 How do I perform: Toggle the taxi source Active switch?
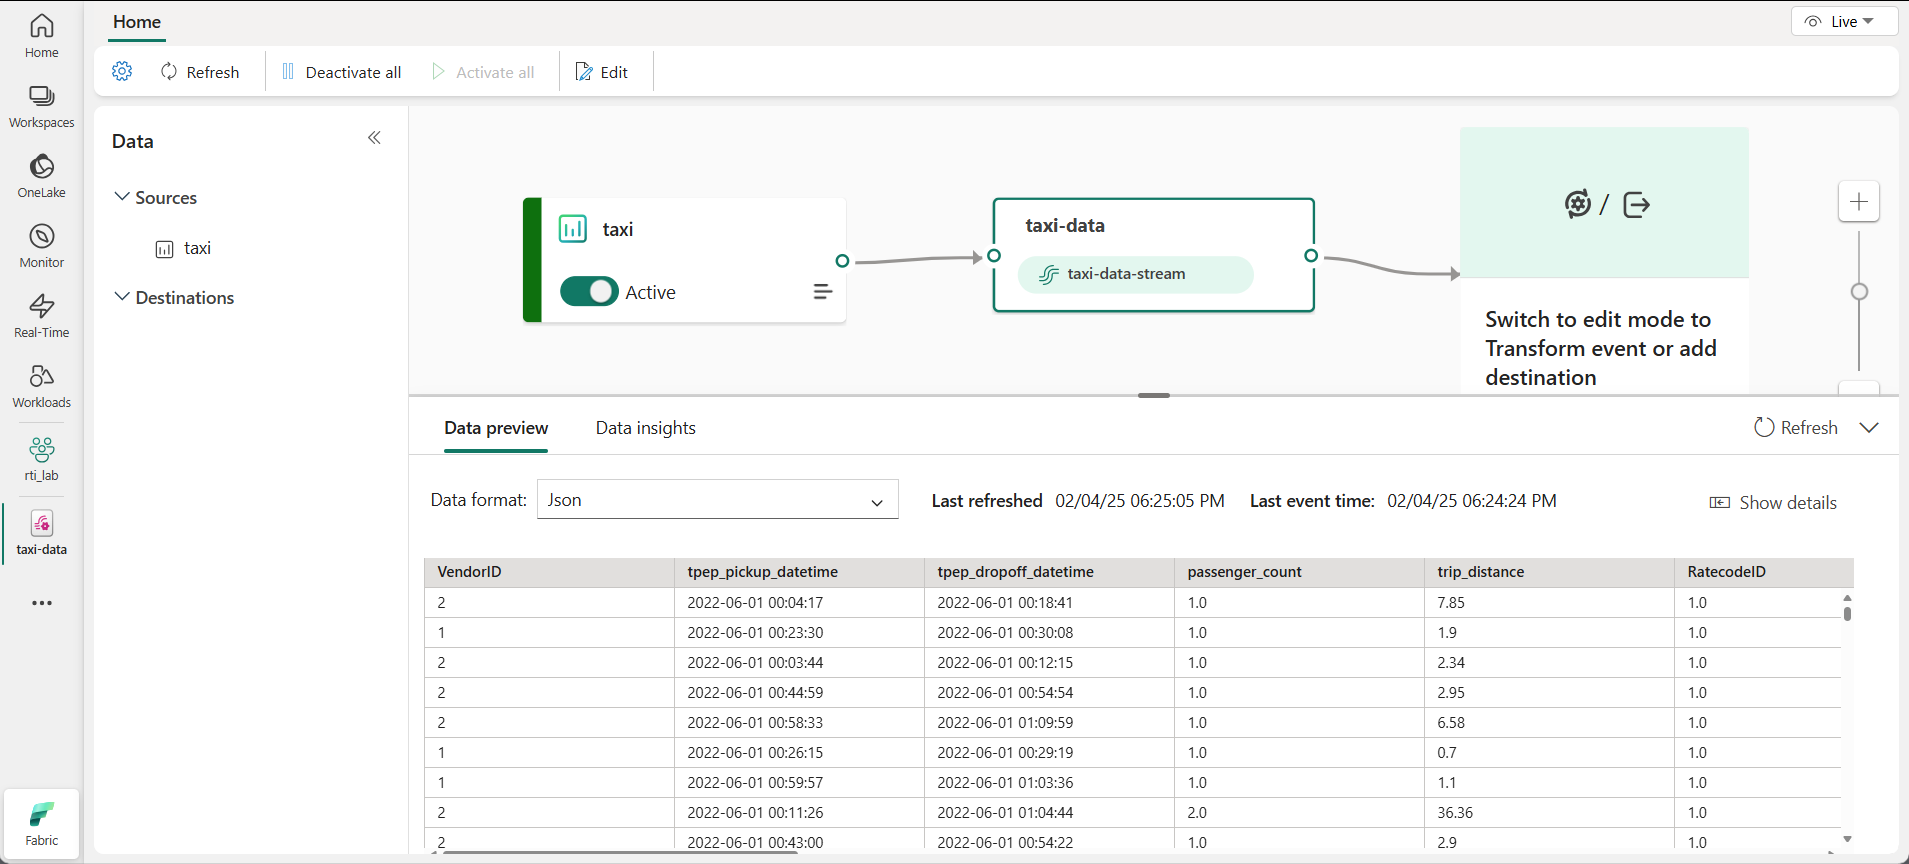(x=589, y=291)
